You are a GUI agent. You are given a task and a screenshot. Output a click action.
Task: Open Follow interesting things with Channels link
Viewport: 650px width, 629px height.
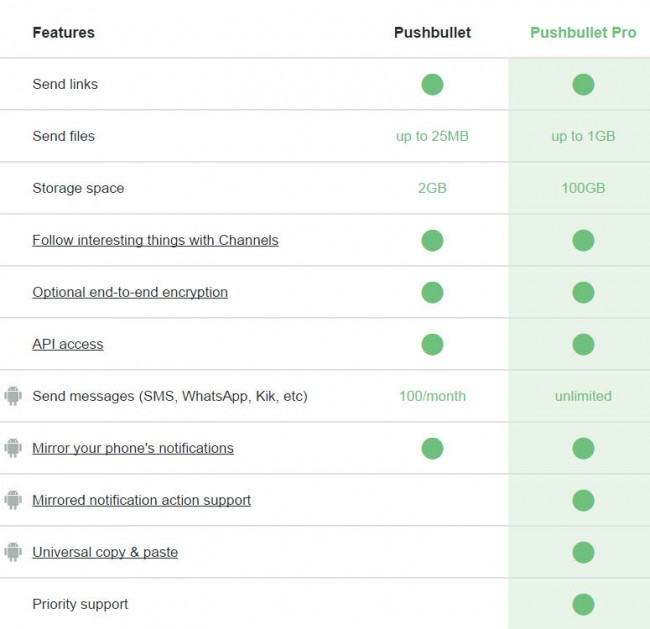point(155,240)
